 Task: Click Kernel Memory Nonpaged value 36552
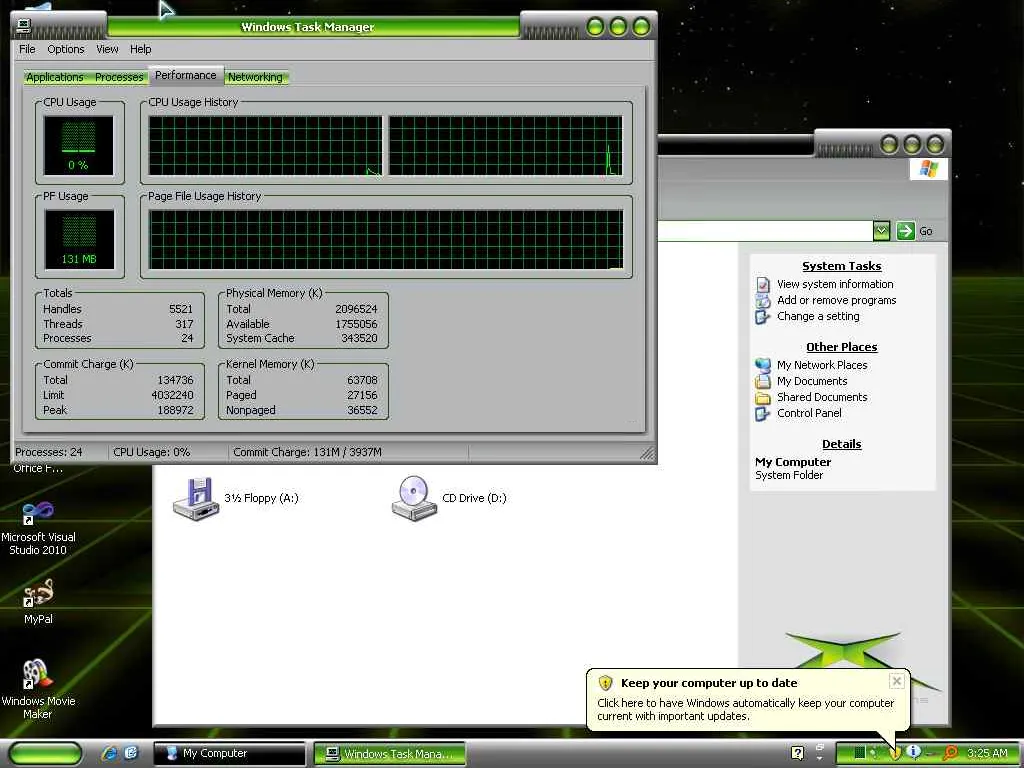coord(362,410)
